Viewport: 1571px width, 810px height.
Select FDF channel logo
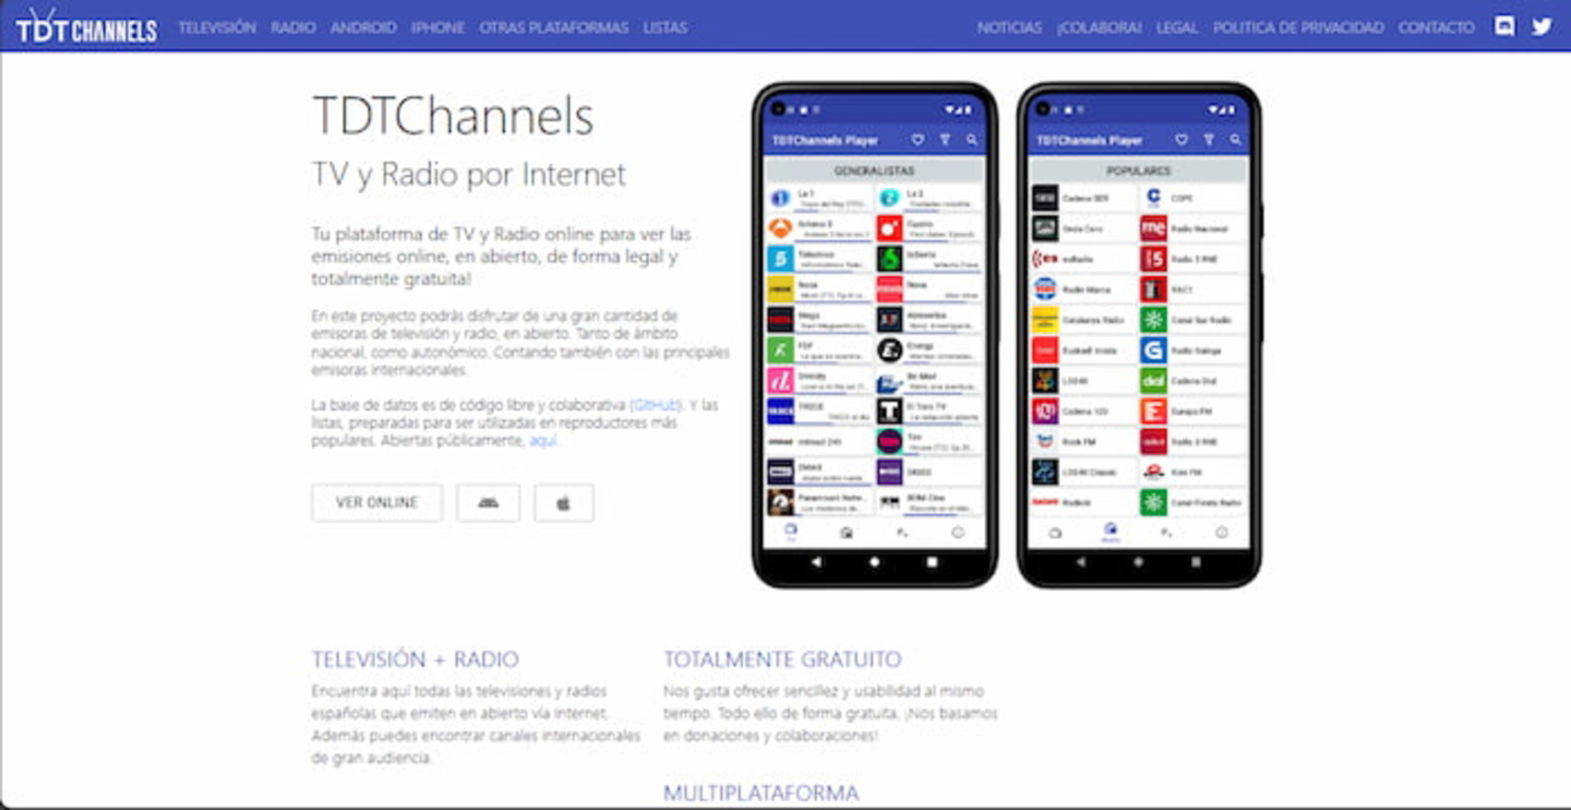[x=780, y=350]
